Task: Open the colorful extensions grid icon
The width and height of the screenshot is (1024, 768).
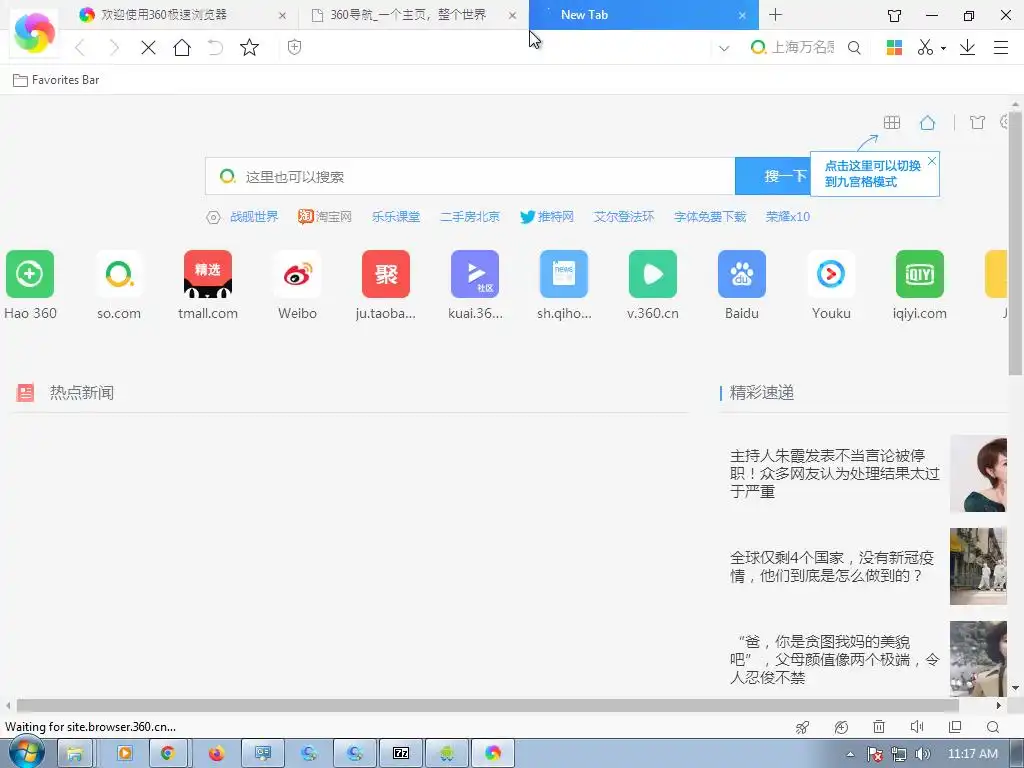Action: click(x=894, y=48)
